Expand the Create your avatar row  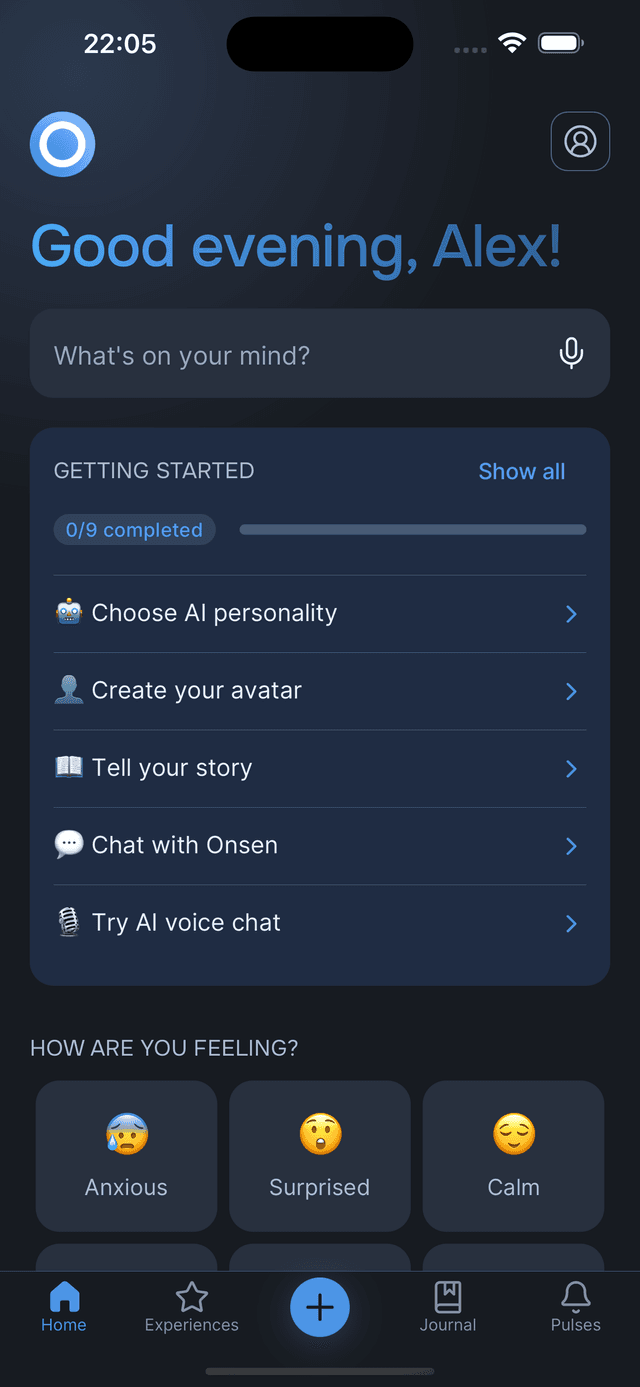pos(320,690)
